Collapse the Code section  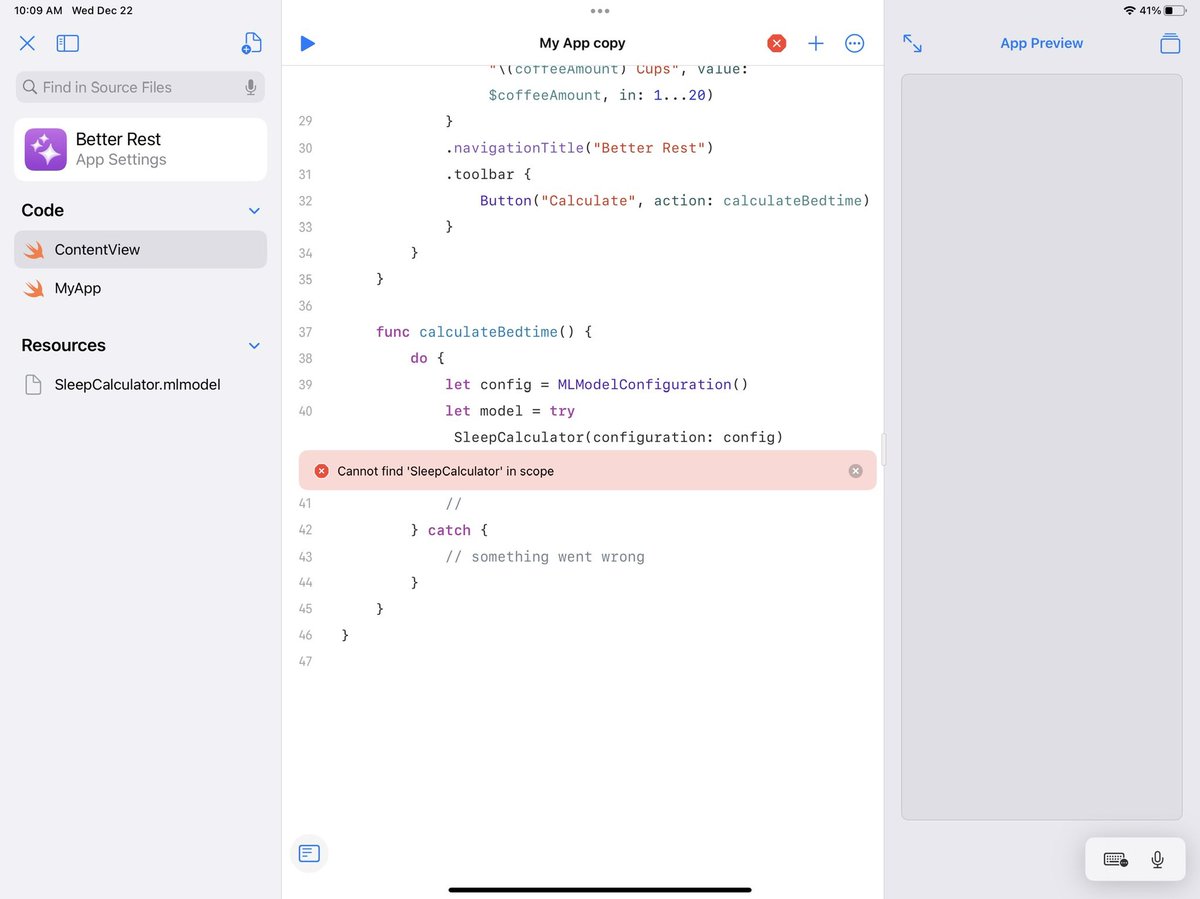coord(254,210)
